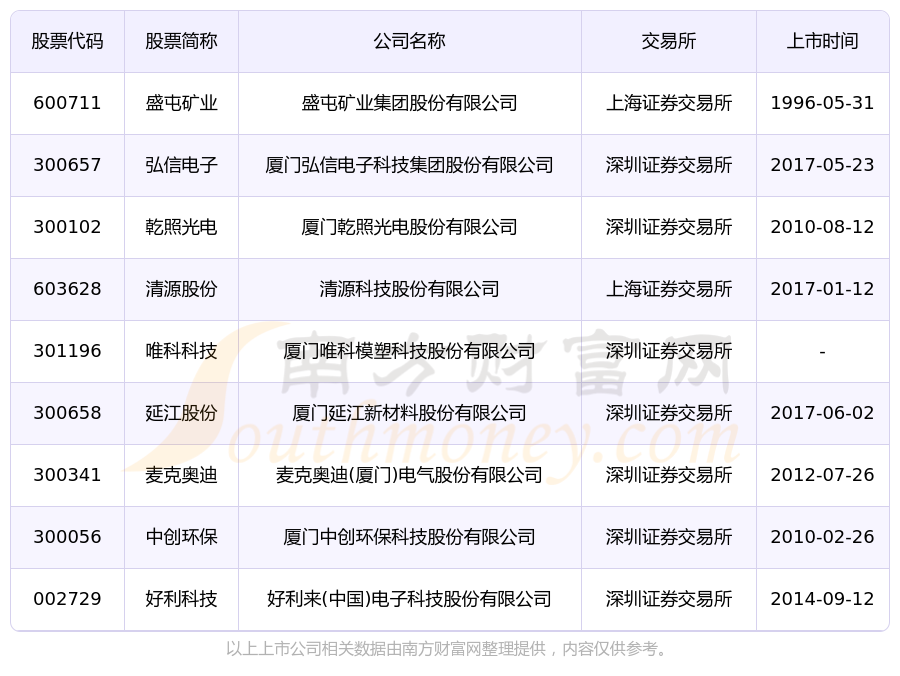Click listing date 1996-05-31
This screenshot has height=676, width=900.
pyautogui.click(x=823, y=103)
